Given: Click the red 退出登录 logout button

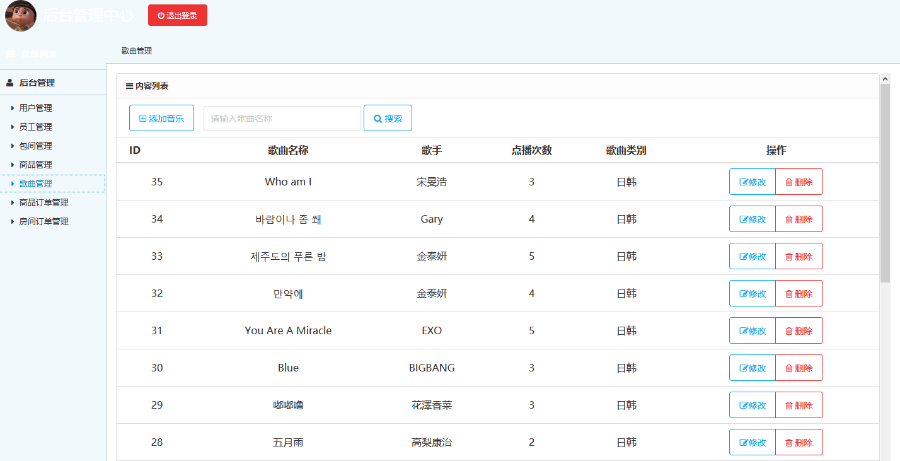Looking at the screenshot, I should [x=177, y=16].
